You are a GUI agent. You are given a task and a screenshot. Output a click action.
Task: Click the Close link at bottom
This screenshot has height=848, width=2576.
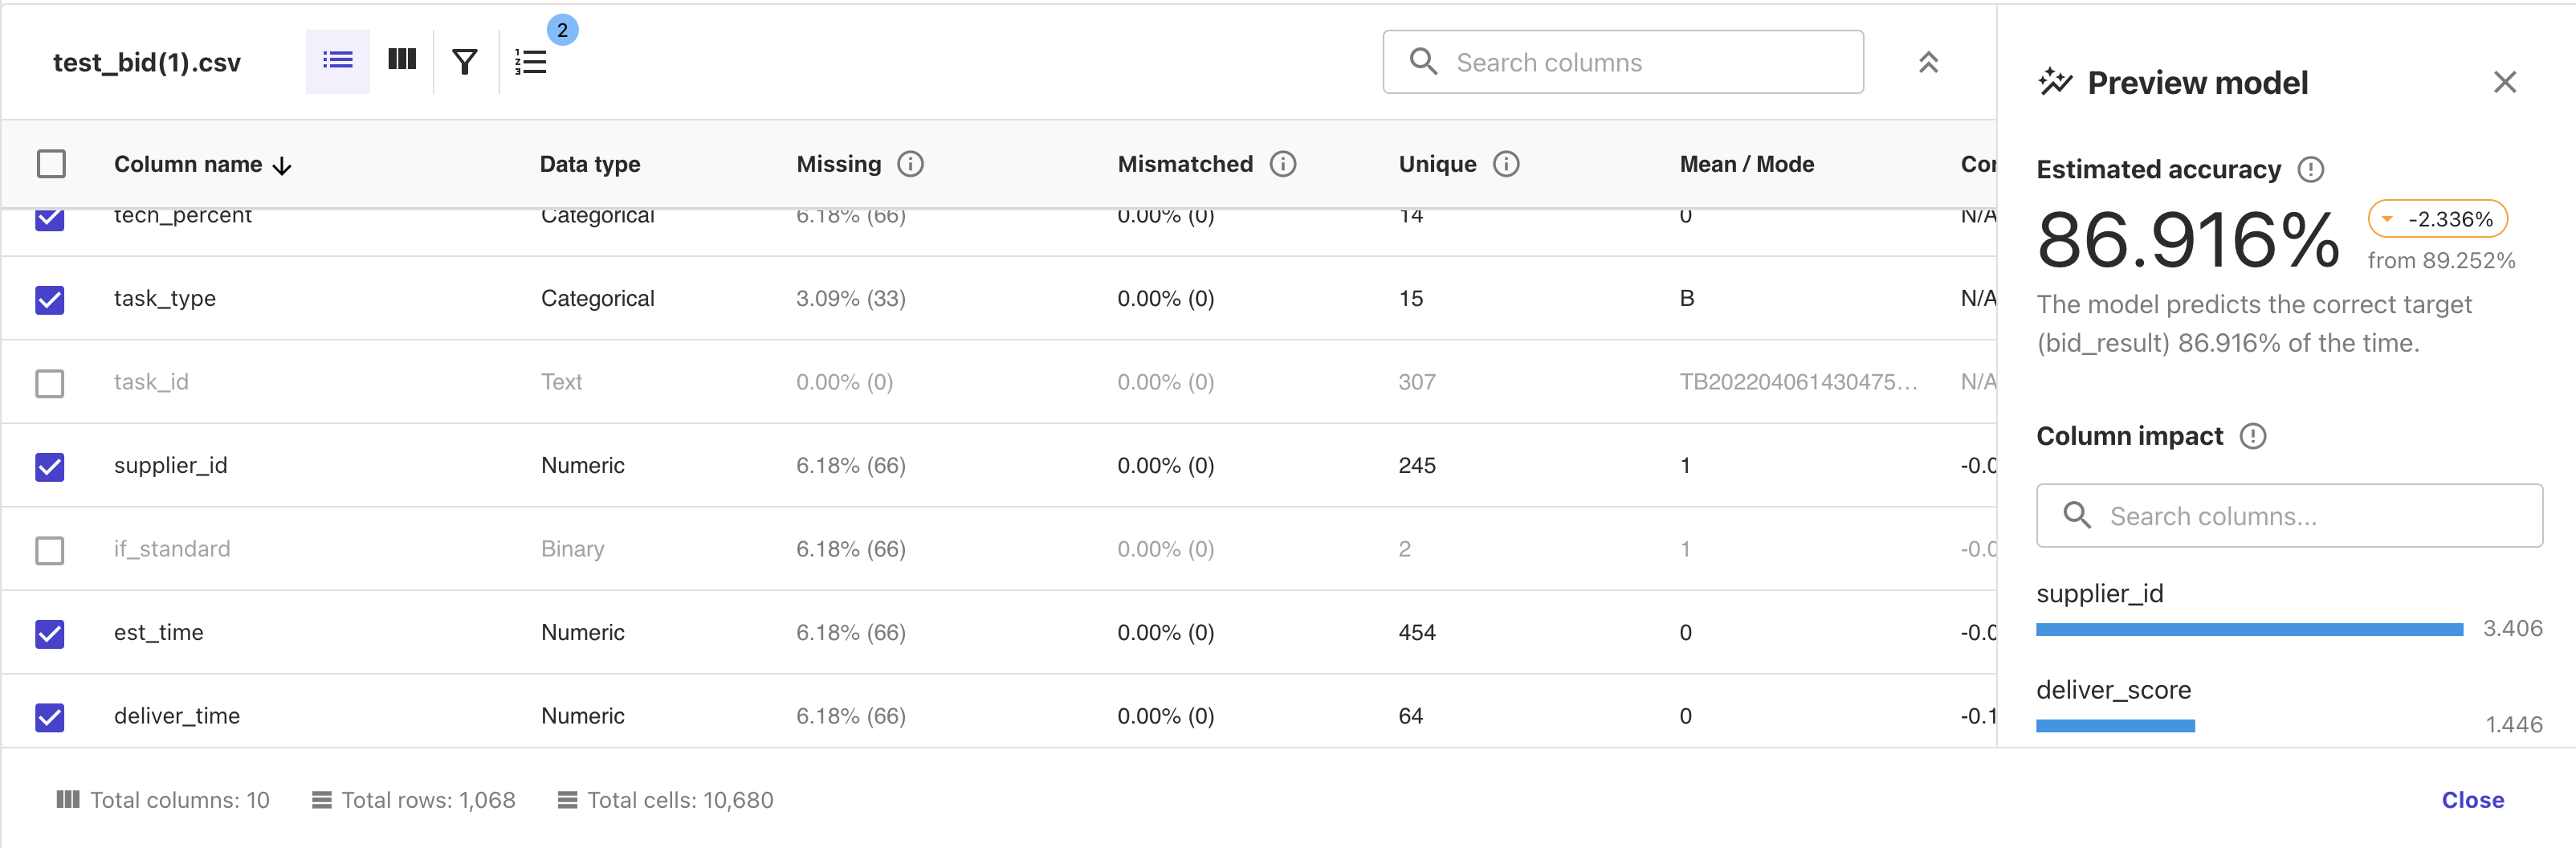pyautogui.click(x=2472, y=799)
